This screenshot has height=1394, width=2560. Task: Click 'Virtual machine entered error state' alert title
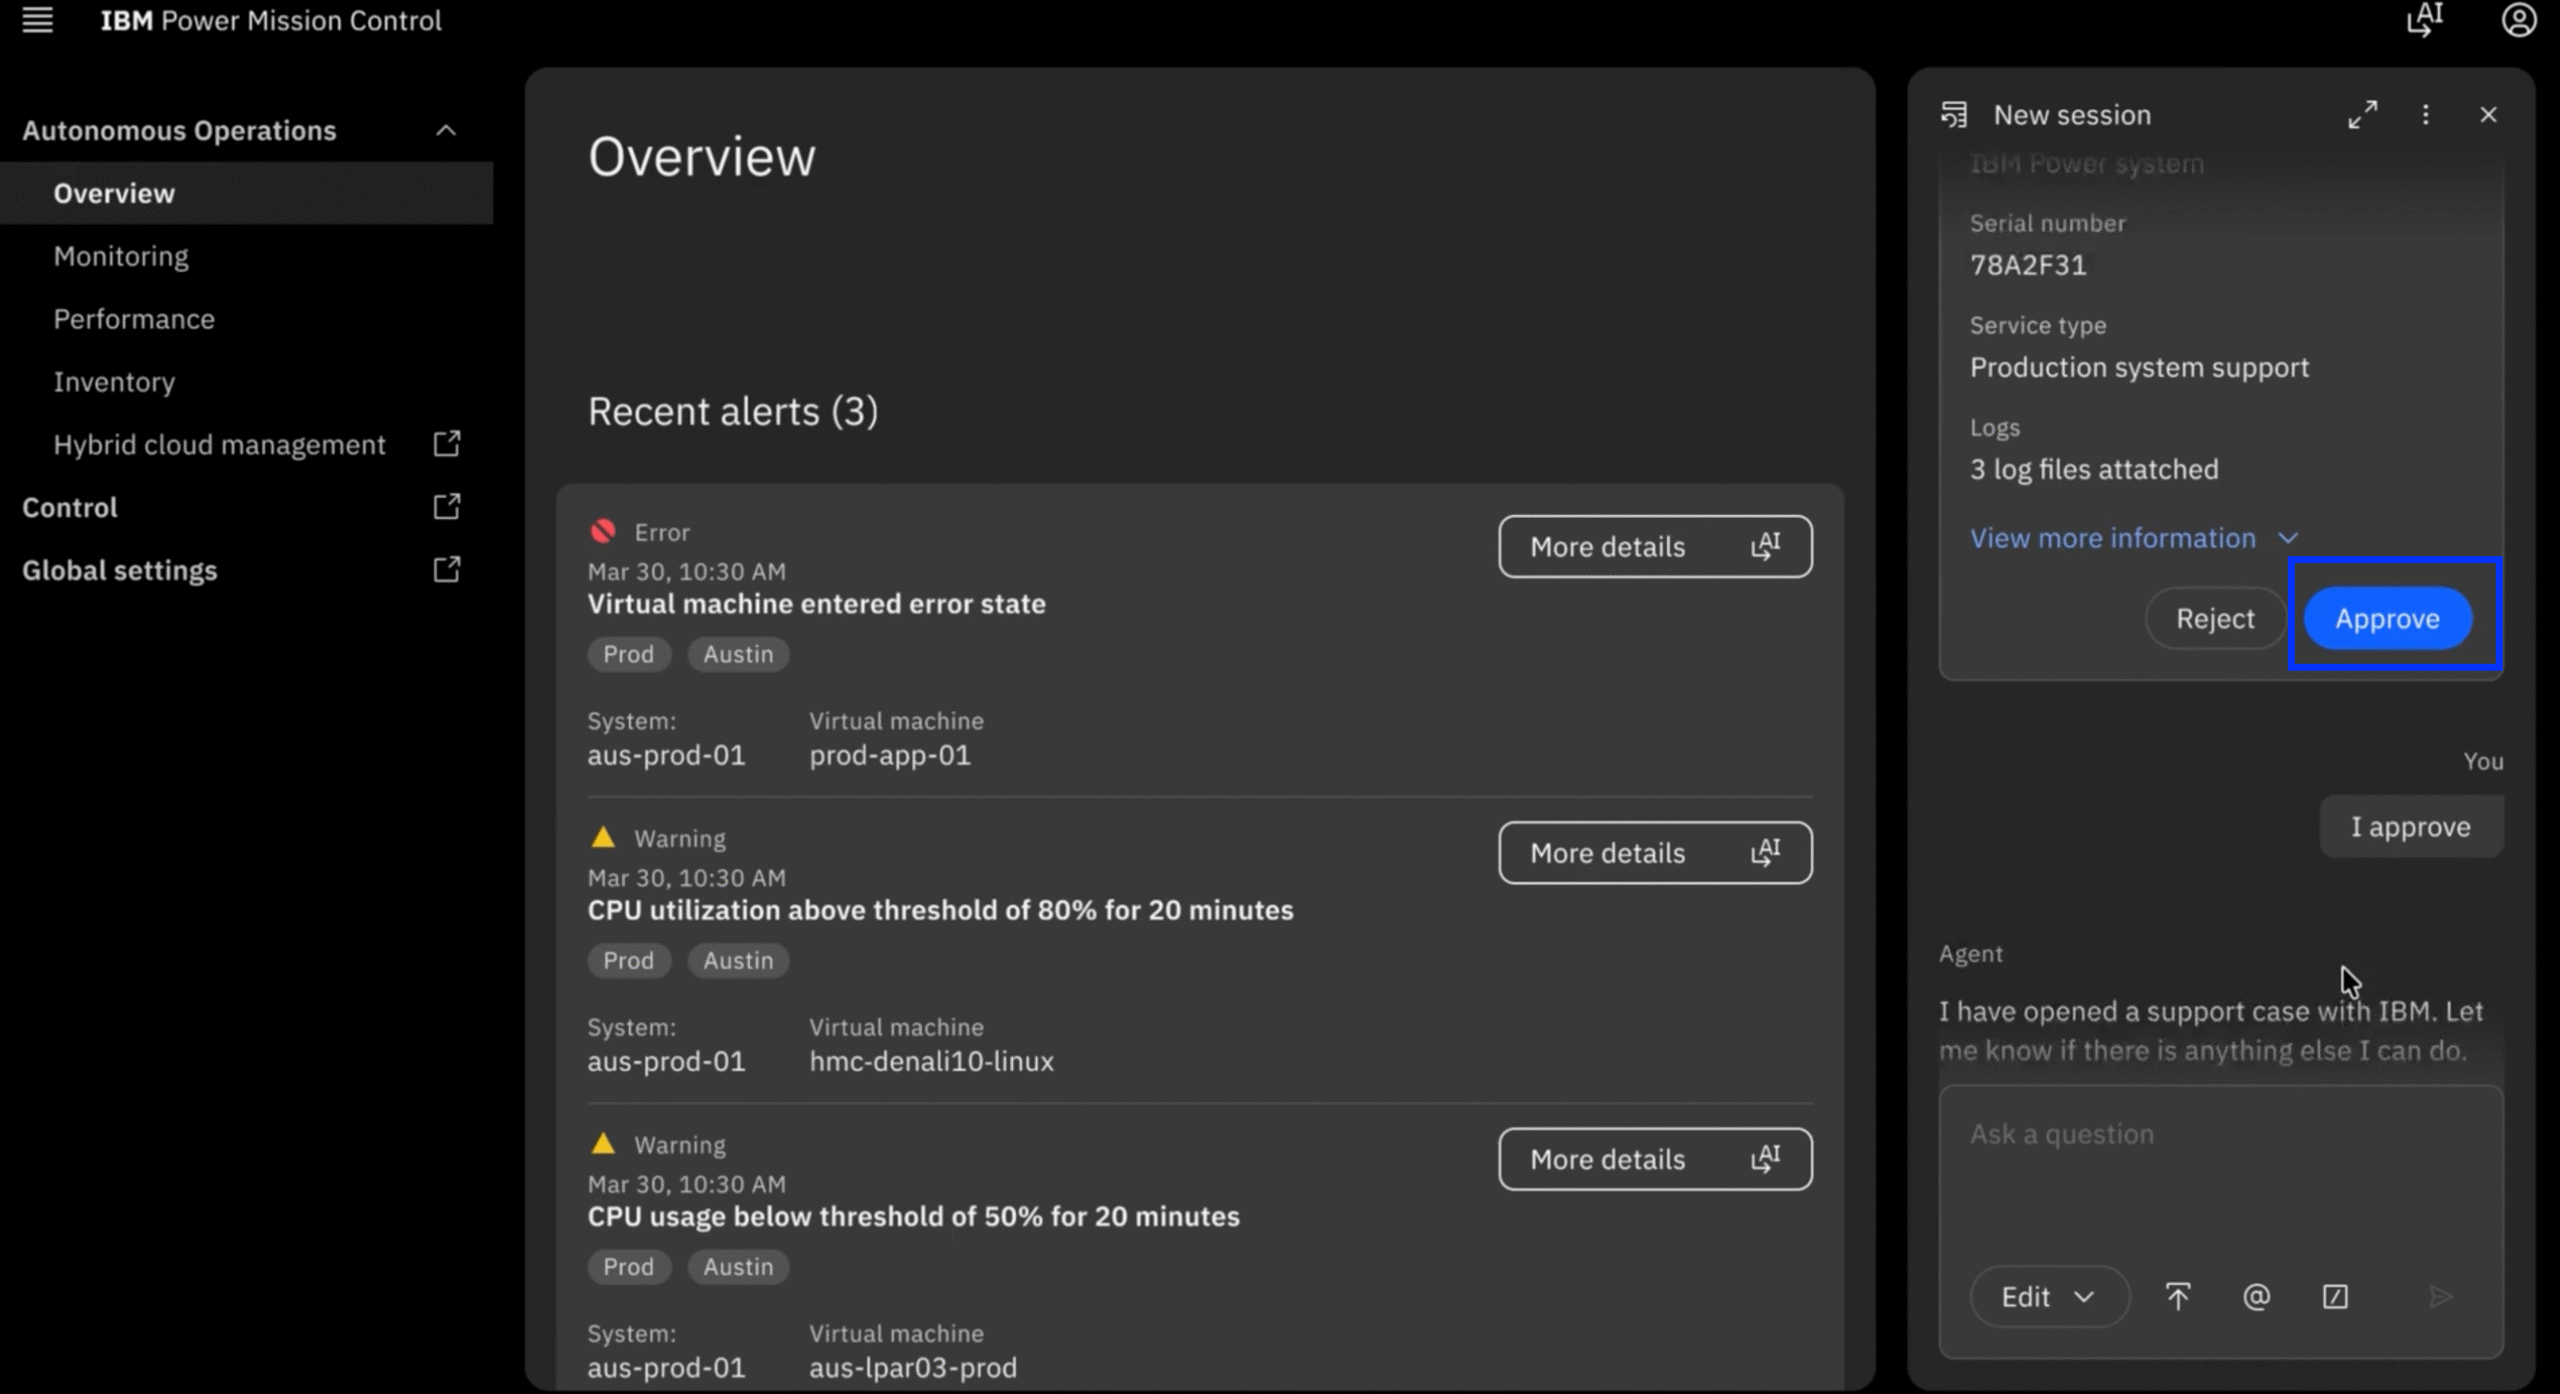click(x=816, y=604)
